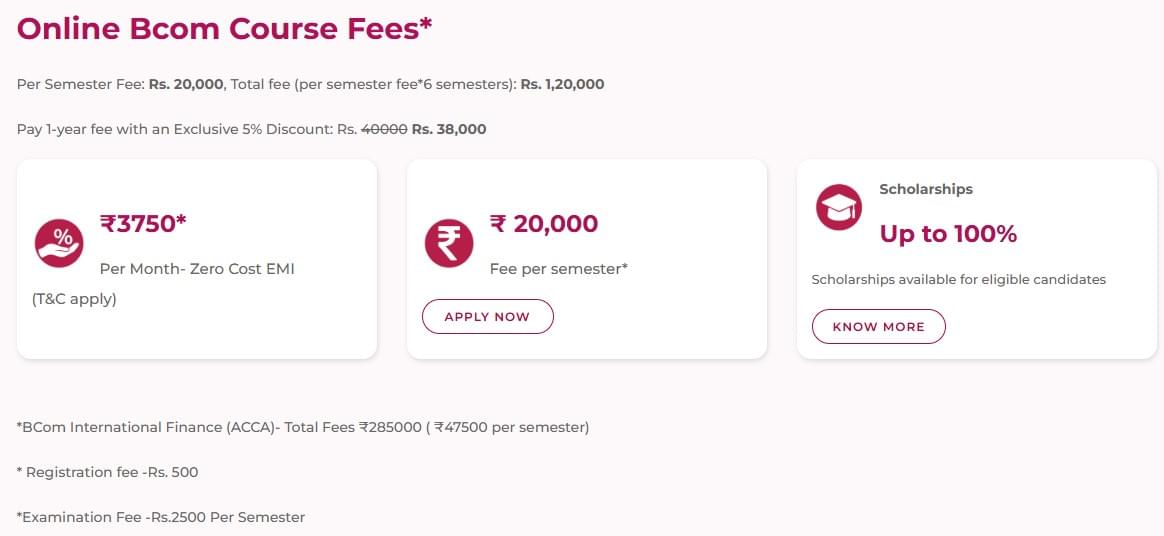Click the BCom International Finance (ACCA) fees note

pyautogui.click(x=303, y=428)
